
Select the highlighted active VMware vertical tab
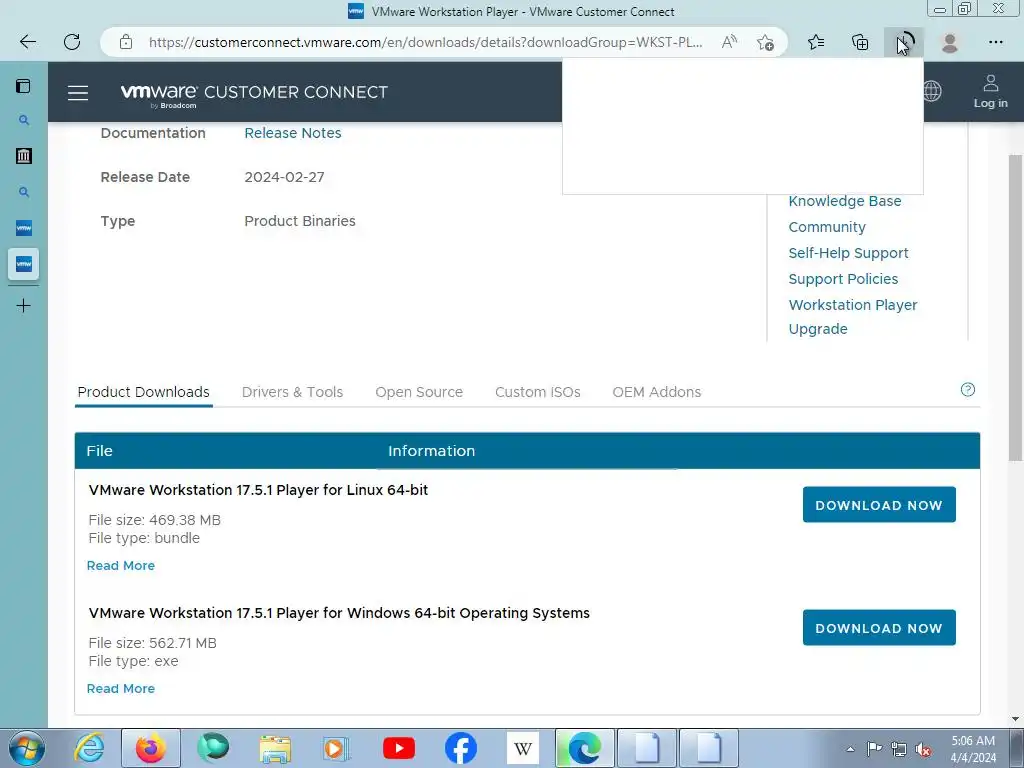[x=24, y=264]
